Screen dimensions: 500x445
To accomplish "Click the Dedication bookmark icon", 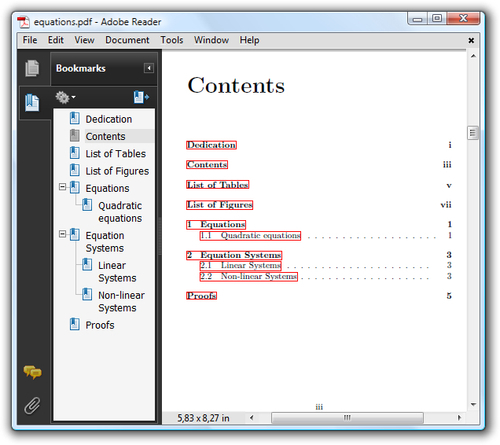I will click(x=75, y=118).
